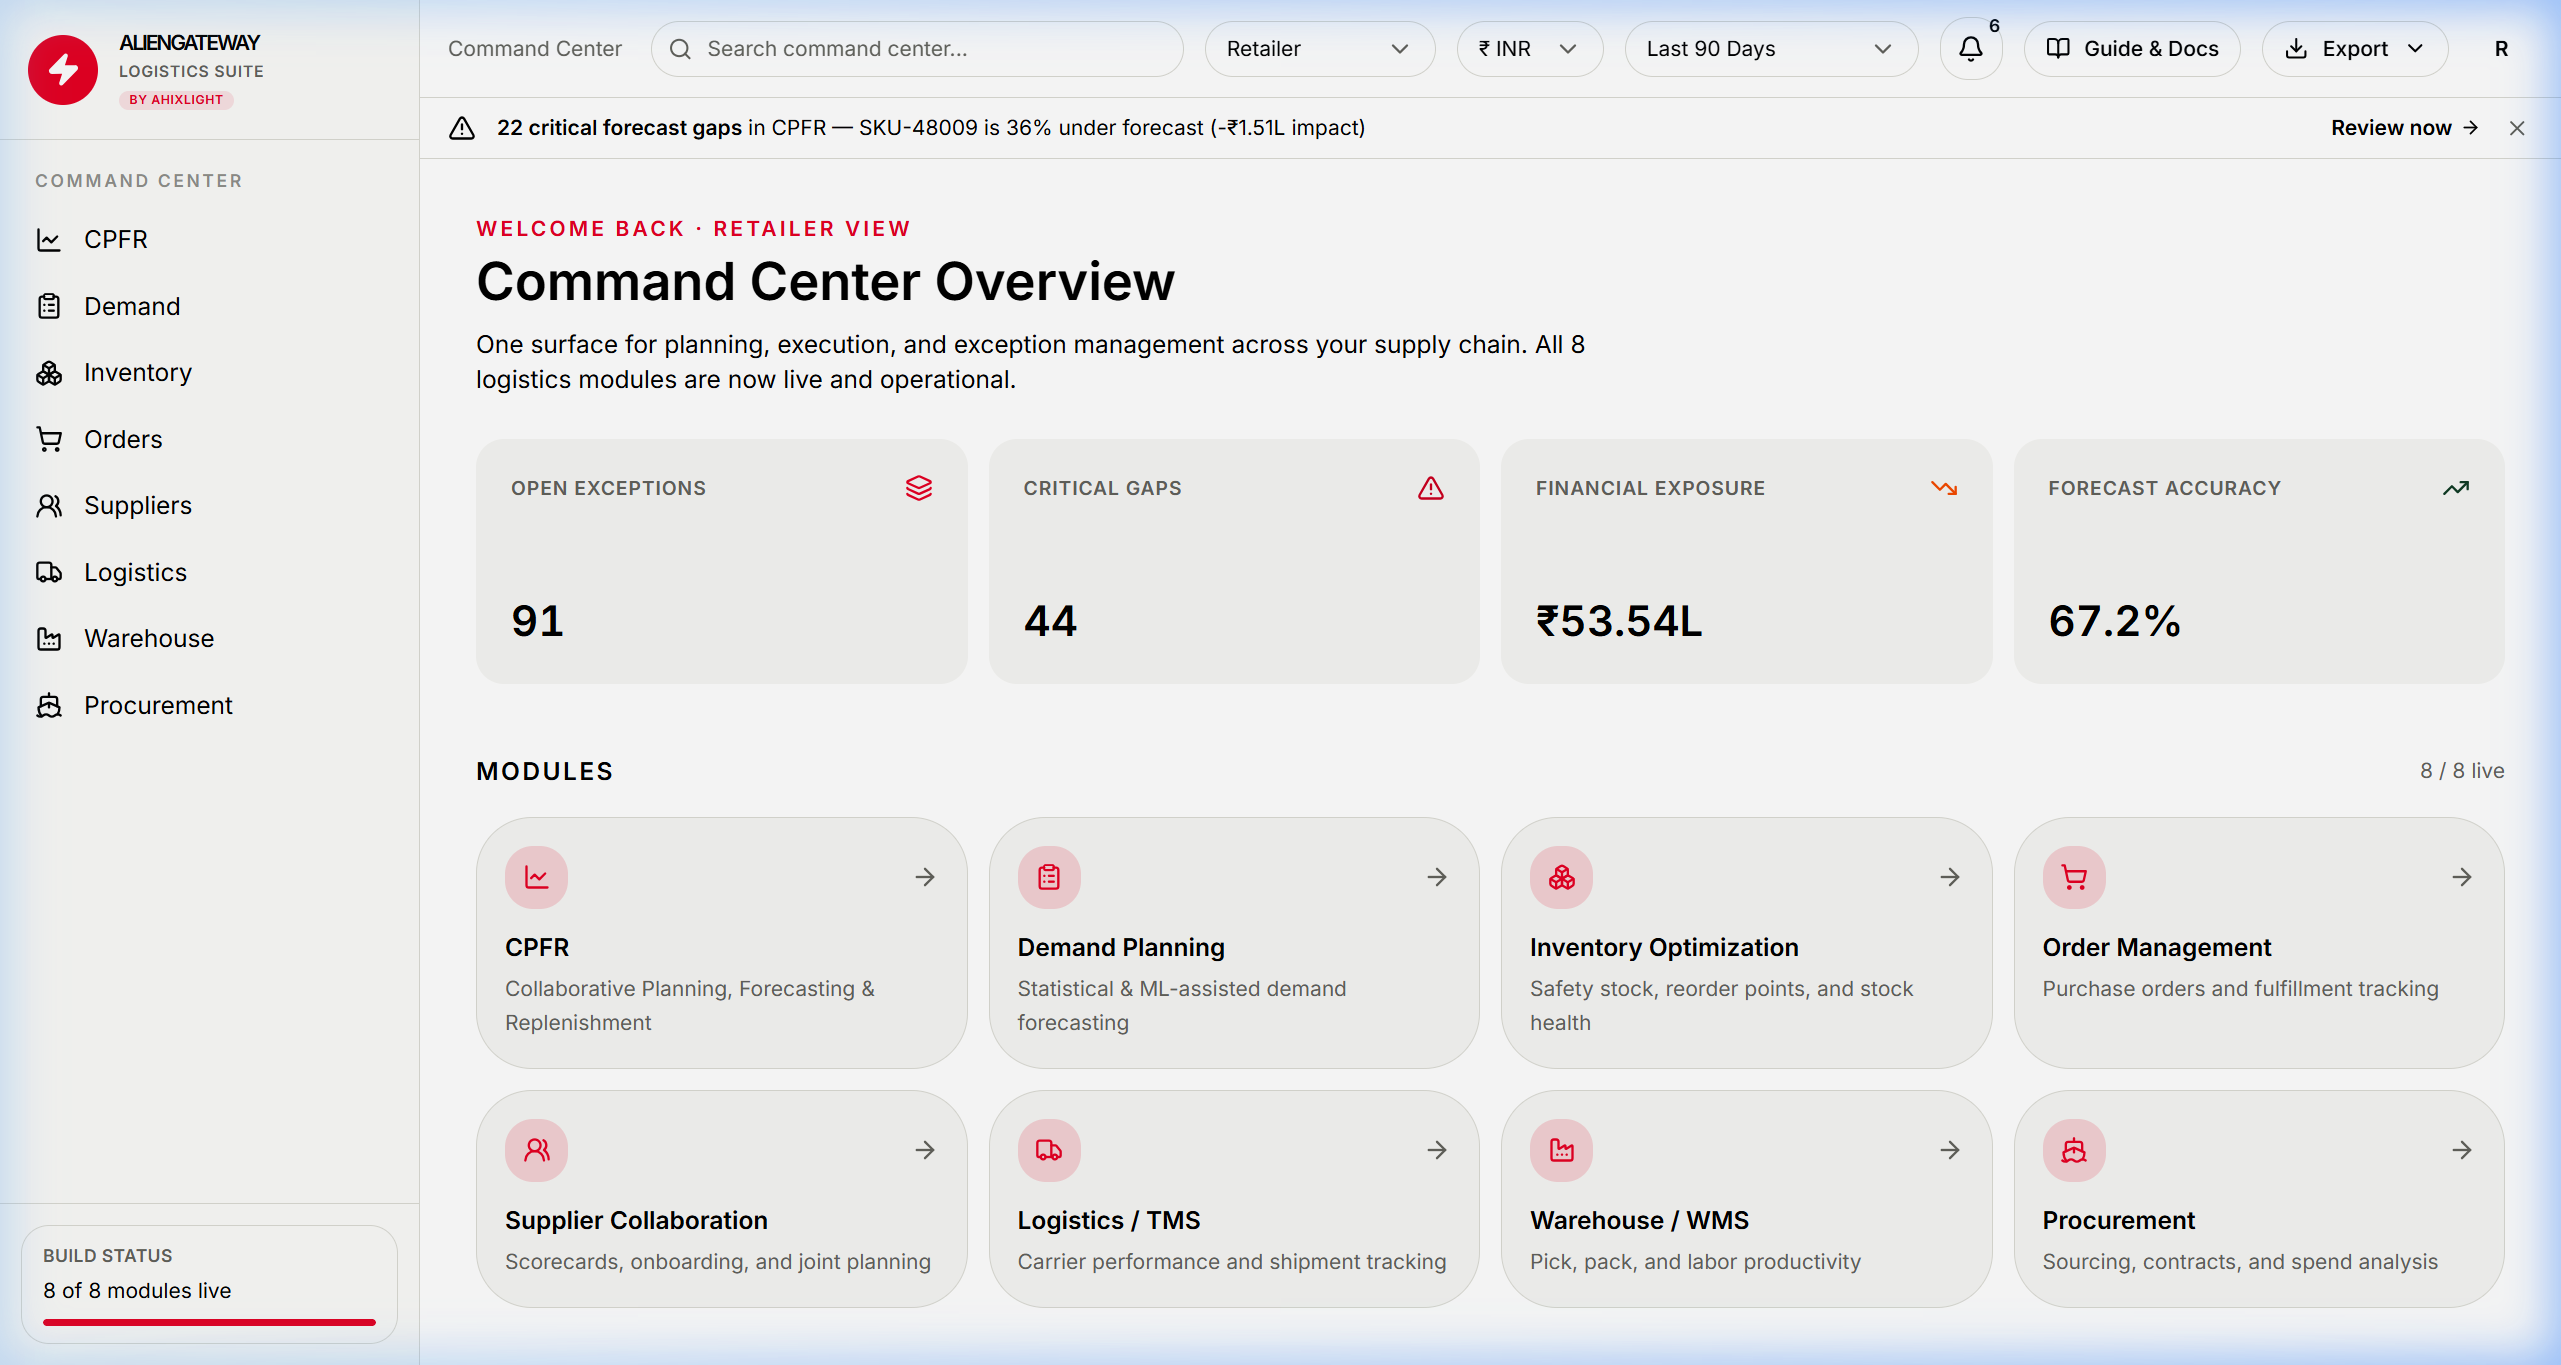Click the layers icon on Open Exceptions

919,488
